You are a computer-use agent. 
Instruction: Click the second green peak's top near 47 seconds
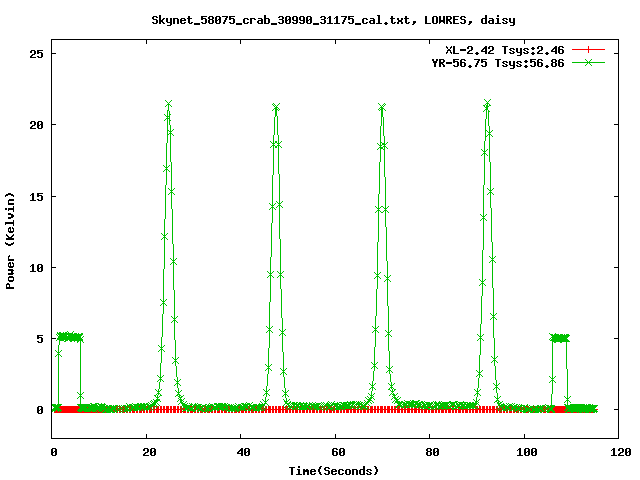coord(276,107)
